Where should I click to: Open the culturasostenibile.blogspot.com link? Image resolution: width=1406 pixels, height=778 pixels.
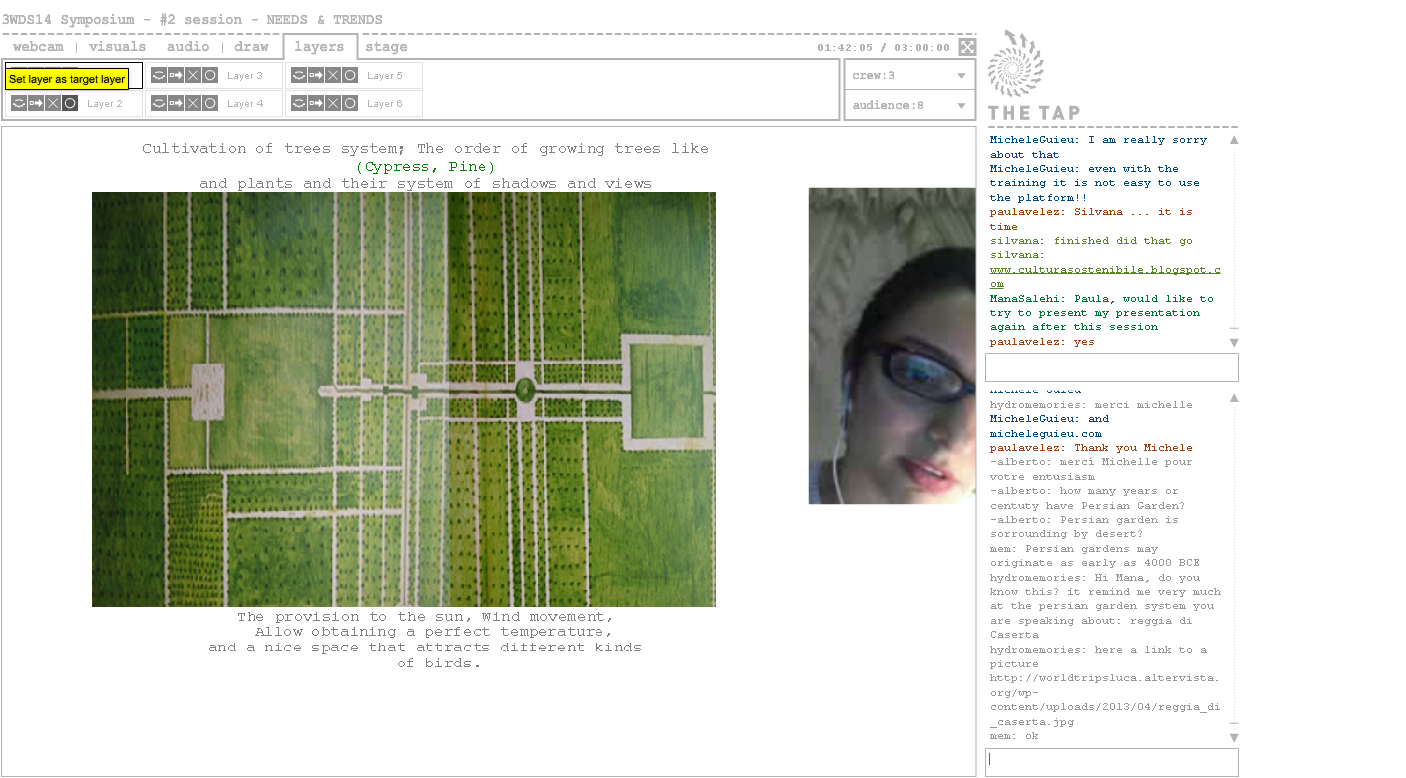point(1104,270)
